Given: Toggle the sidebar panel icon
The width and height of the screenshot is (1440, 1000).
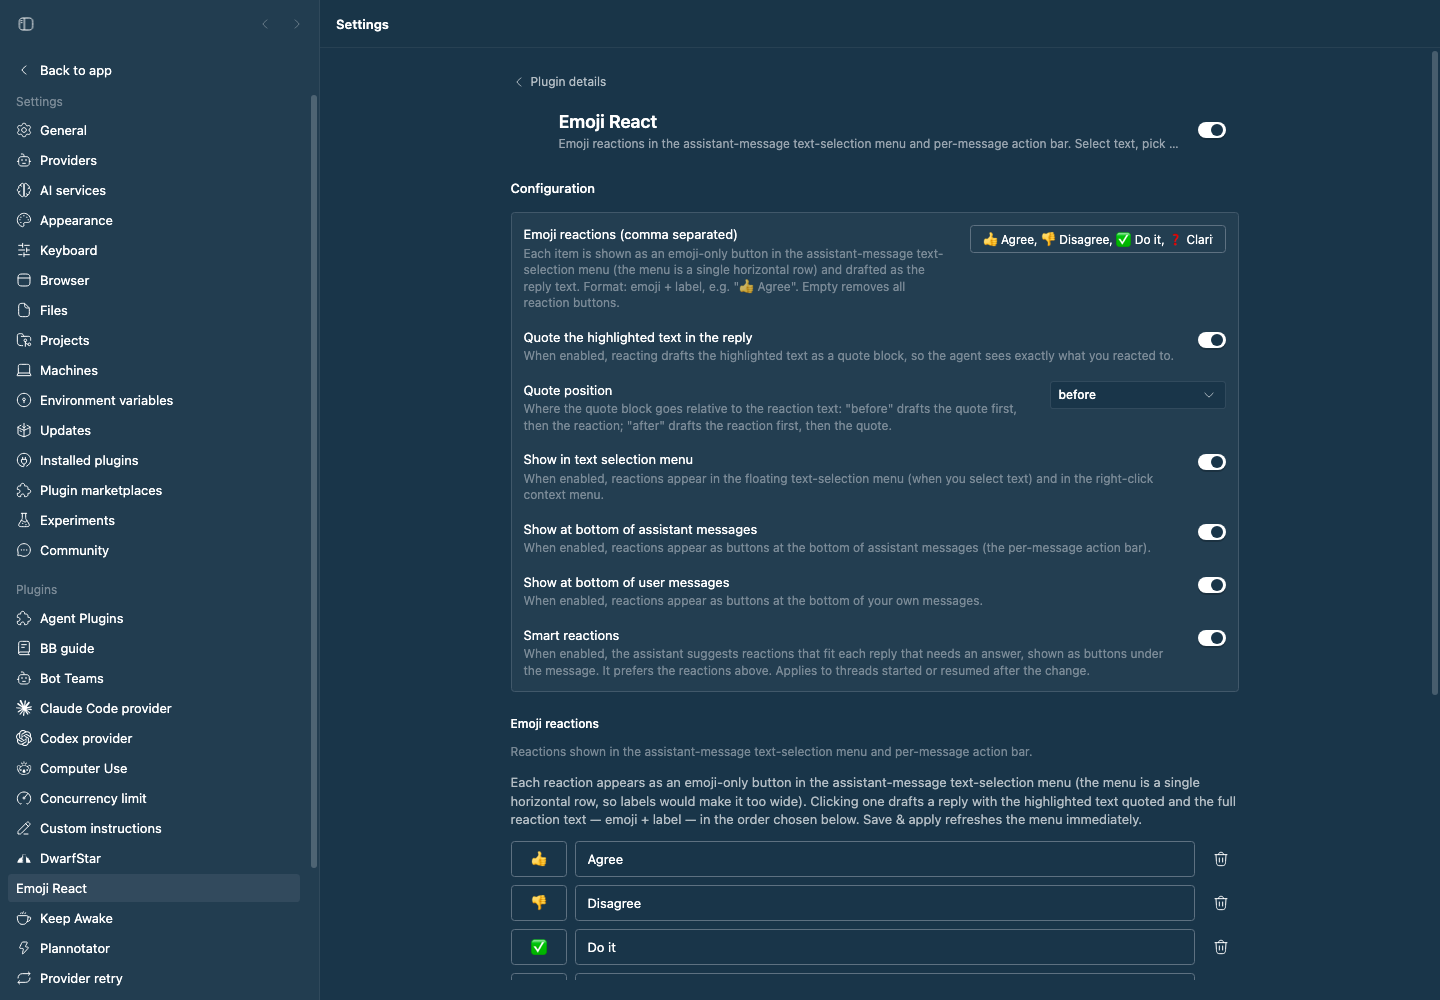Looking at the screenshot, I should coord(26,24).
